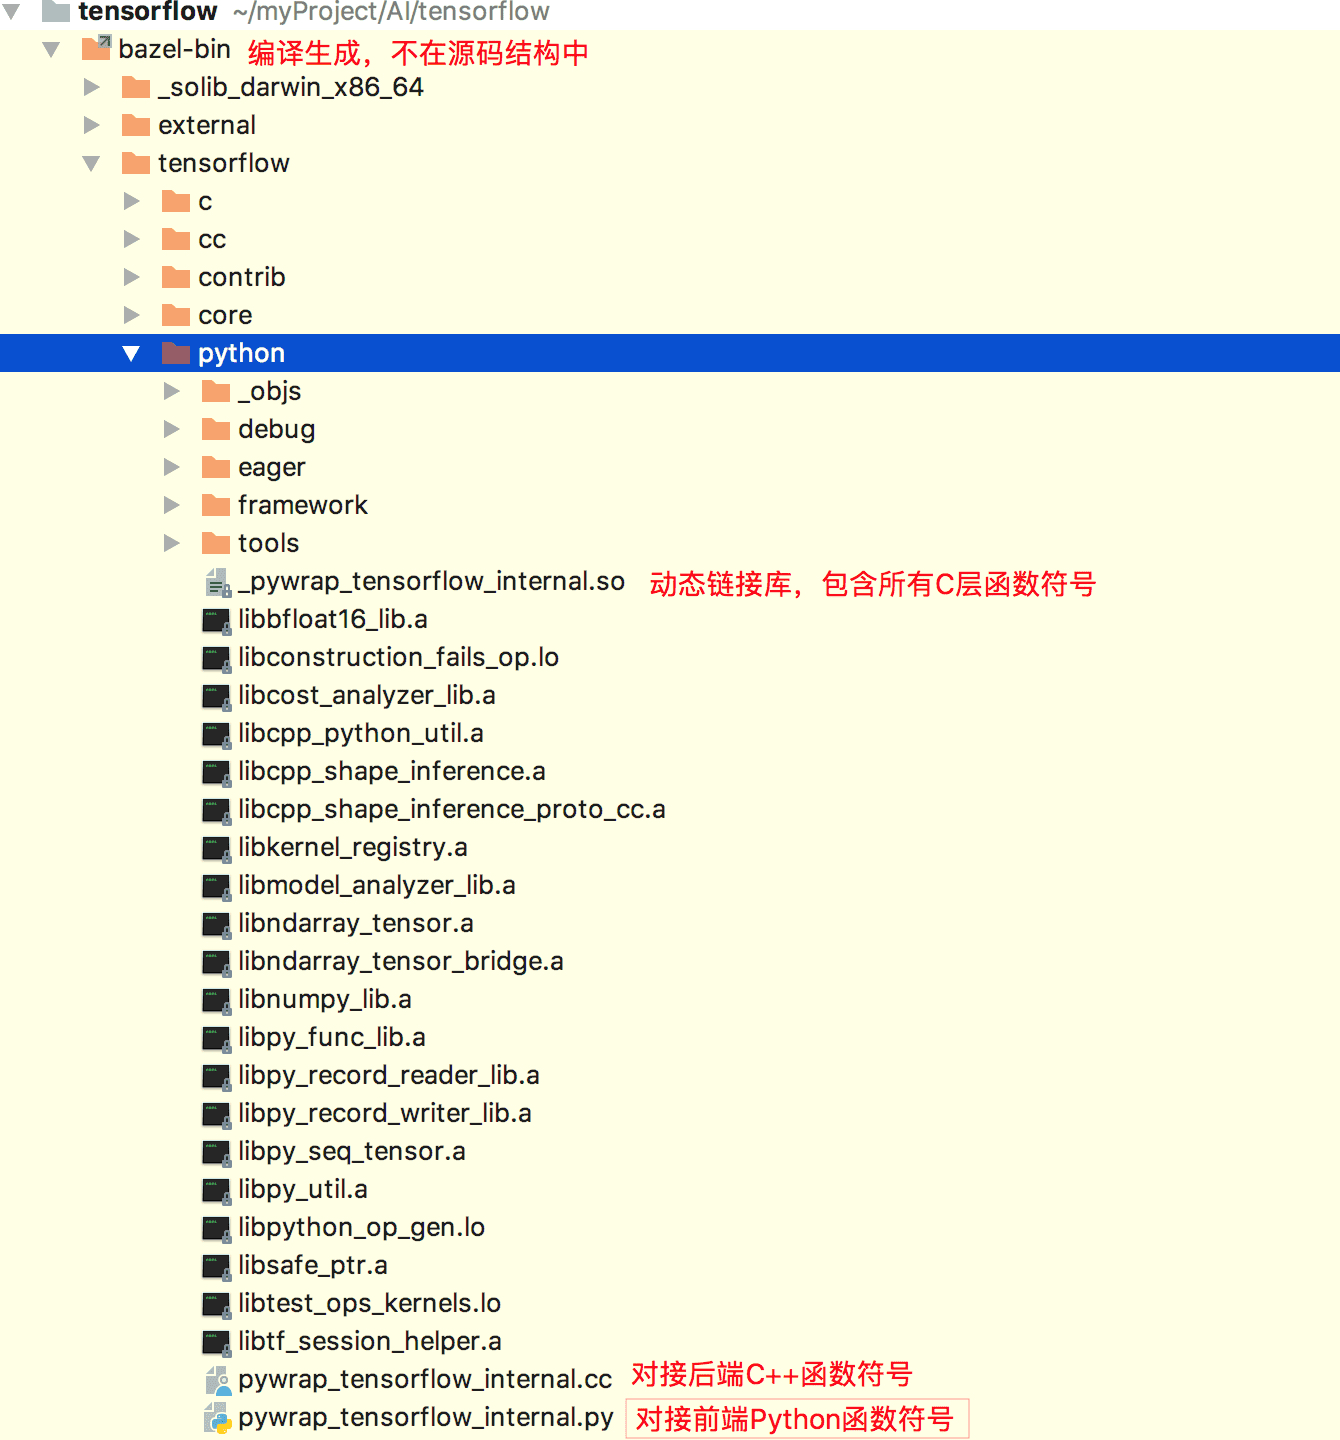The height and width of the screenshot is (1440, 1340).
Task: Click the libcost_analyzer_lib.a file icon
Action: (x=216, y=696)
